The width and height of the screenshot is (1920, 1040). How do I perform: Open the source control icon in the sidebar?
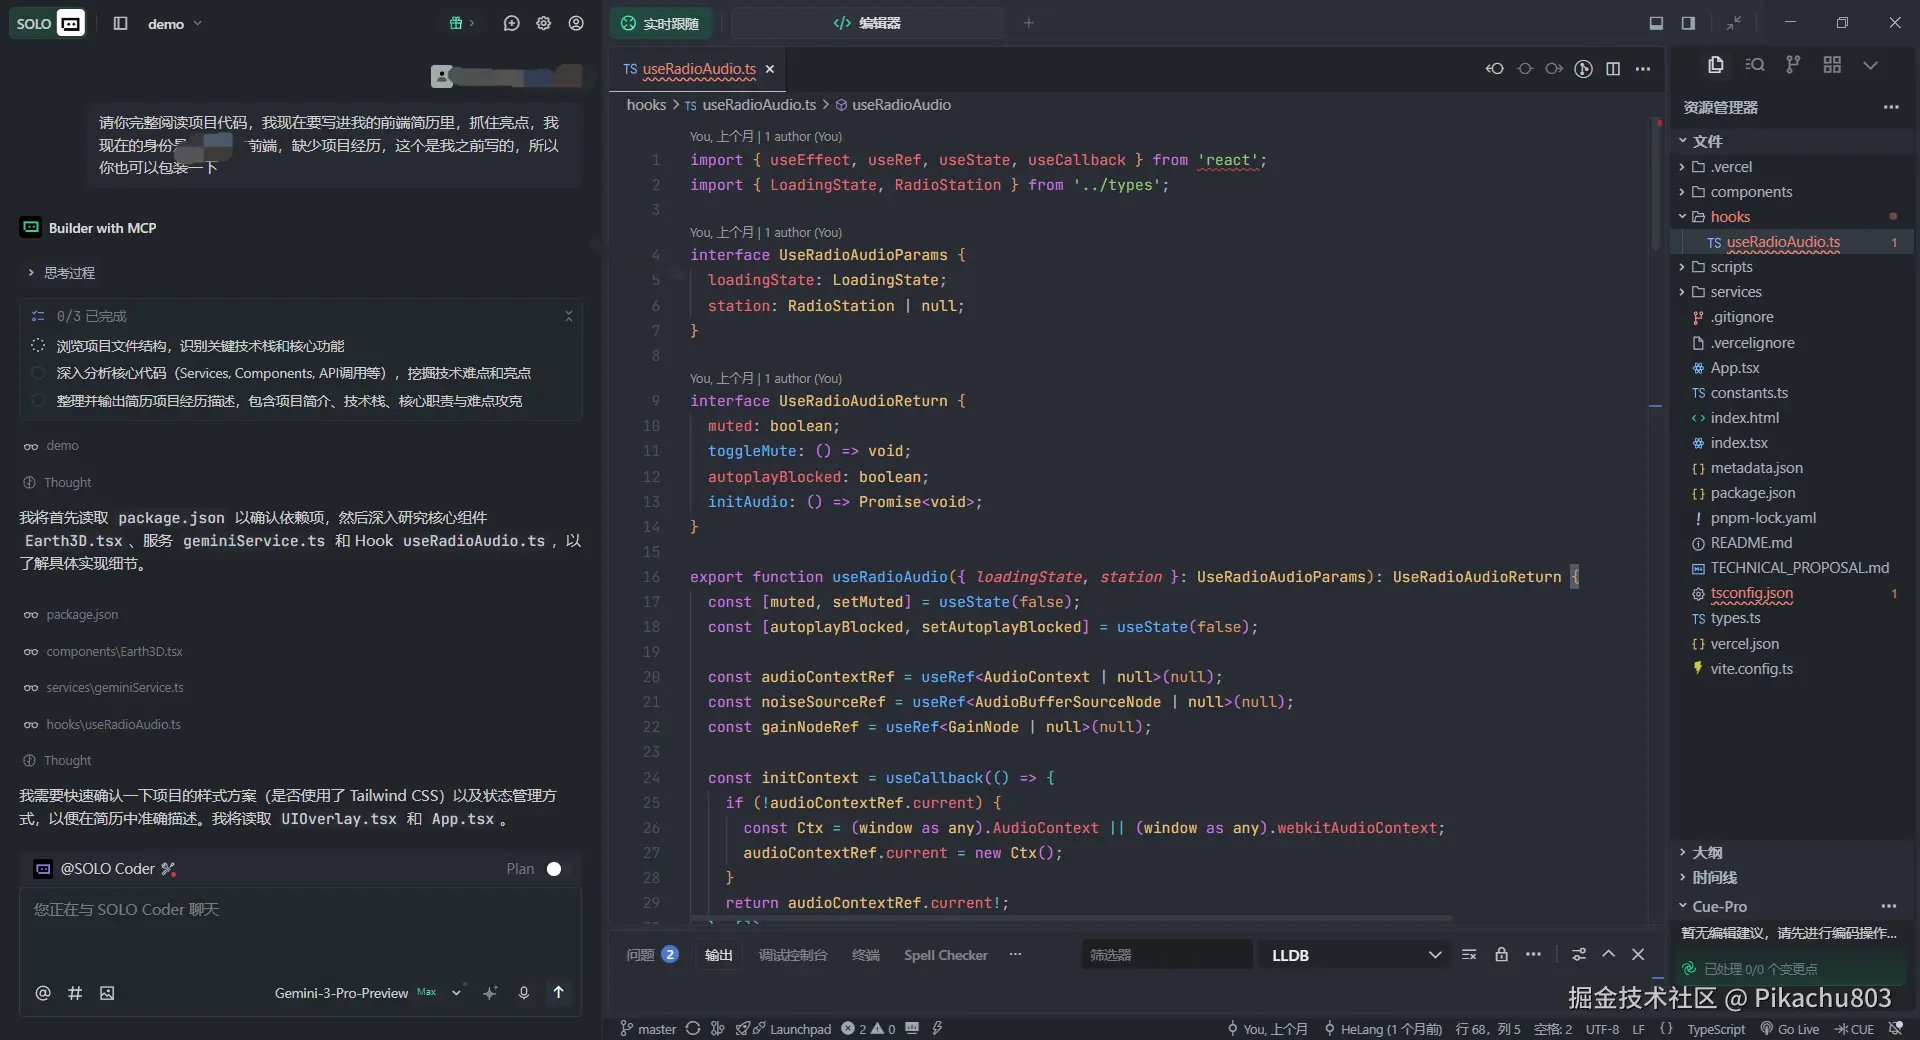[x=1793, y=65]
